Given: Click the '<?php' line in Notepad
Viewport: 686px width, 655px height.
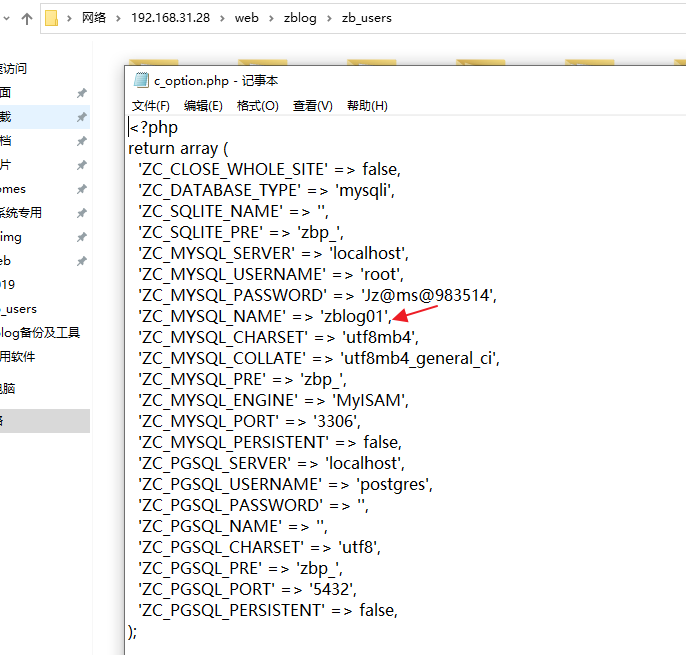Looking at the screenshot, I should pos(154,127).
